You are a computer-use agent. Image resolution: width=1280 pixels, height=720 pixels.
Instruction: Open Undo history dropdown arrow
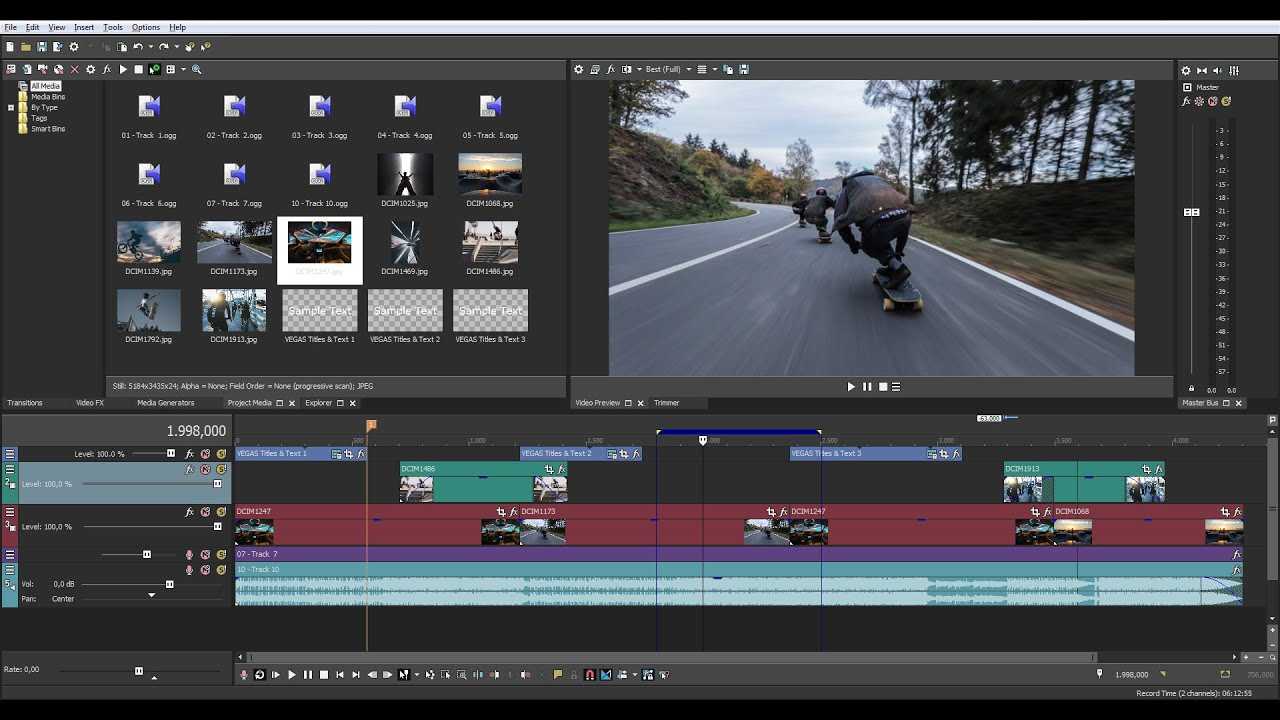pyautogui.click(x=150, y=47)
